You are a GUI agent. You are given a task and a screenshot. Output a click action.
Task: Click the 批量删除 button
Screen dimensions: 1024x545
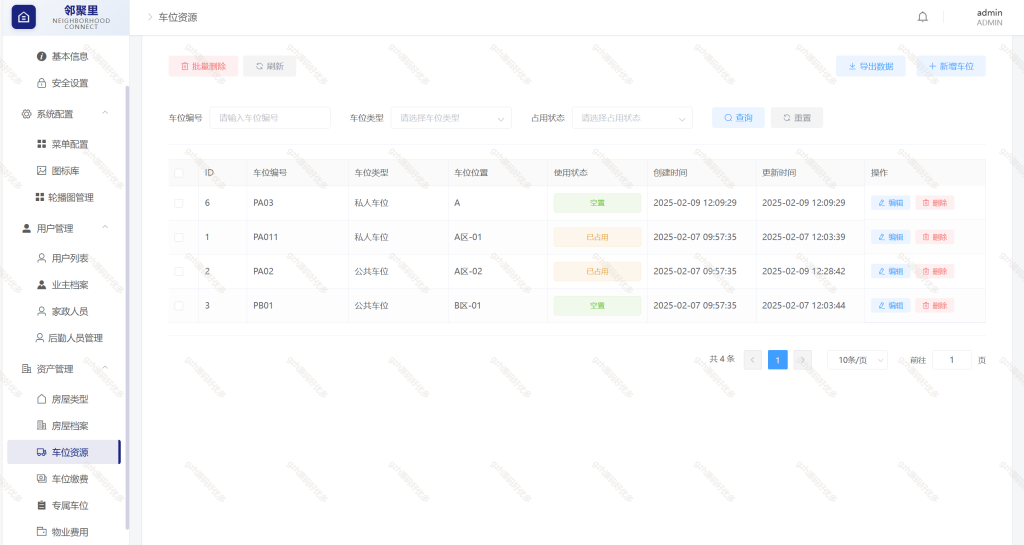coord(203,66)
